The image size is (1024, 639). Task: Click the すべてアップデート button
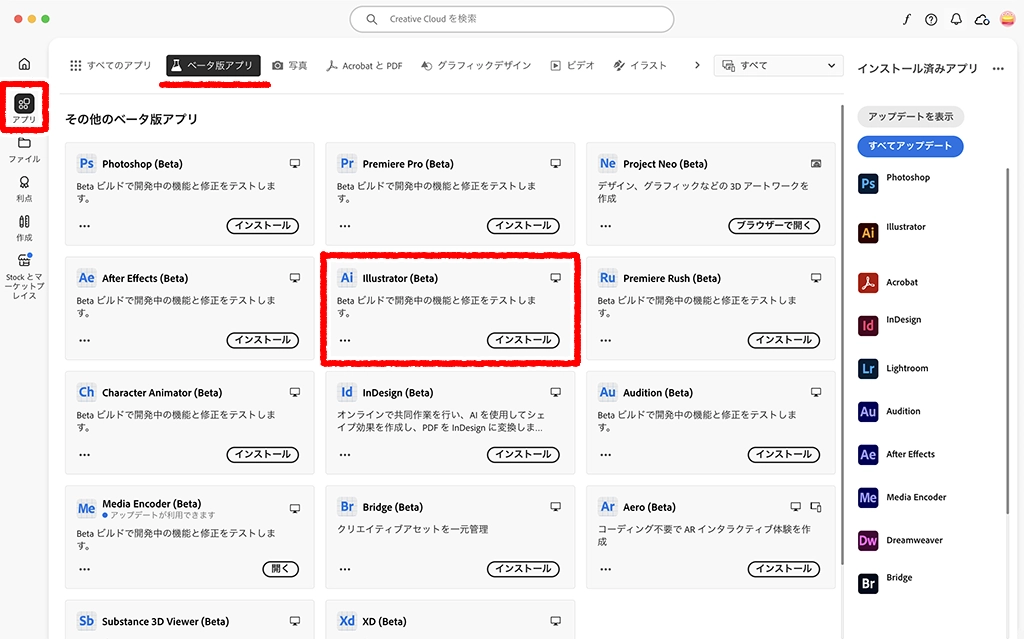tap(910, 146)
